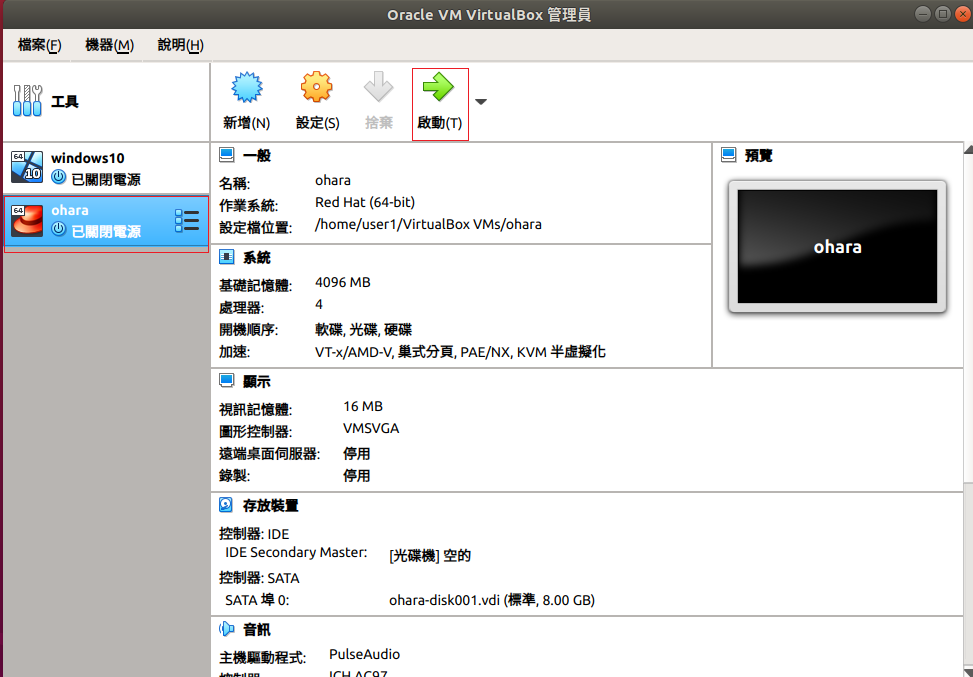
Task: Click the Red Hat (64-bit) value
Action: pos(365,202)
